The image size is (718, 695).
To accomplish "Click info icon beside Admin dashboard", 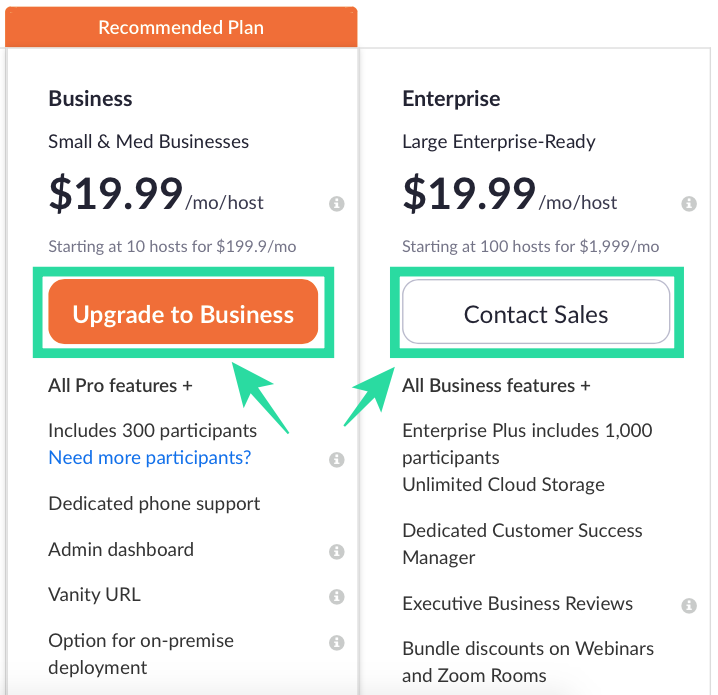I will click(337, 551).
